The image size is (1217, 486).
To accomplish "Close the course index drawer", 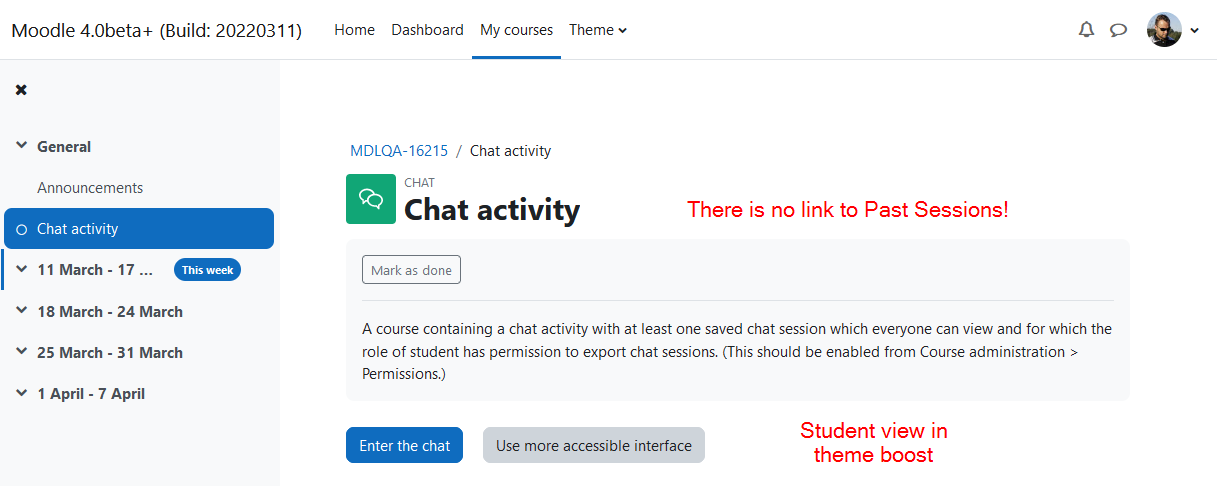I will coord(21,90).
